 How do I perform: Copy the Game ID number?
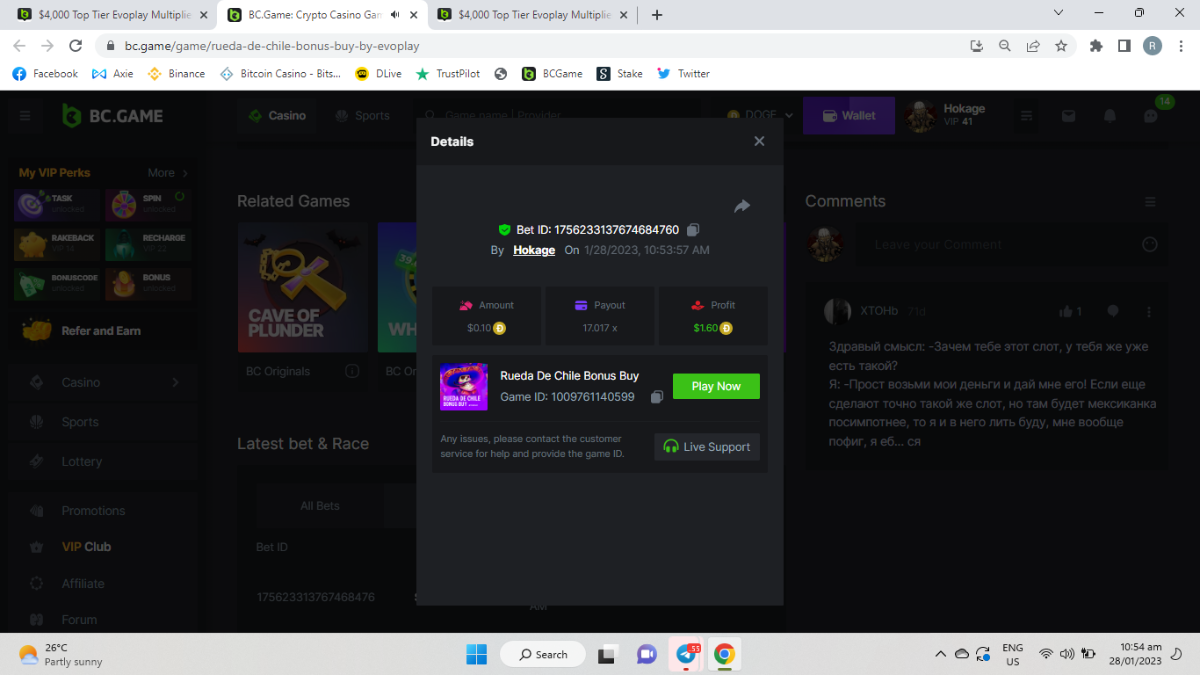tap(657, 397)
